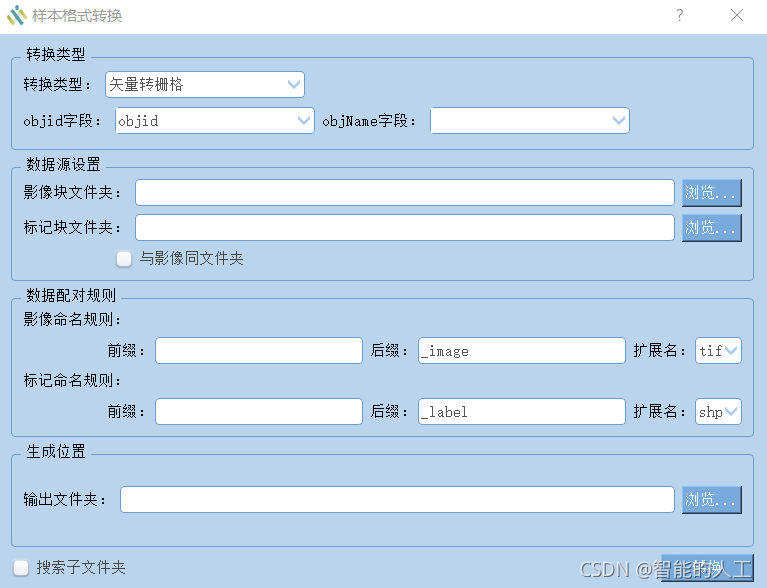Close the 样本格式转换 dialog
The image size is (767, 588).
tap(737, 15)
